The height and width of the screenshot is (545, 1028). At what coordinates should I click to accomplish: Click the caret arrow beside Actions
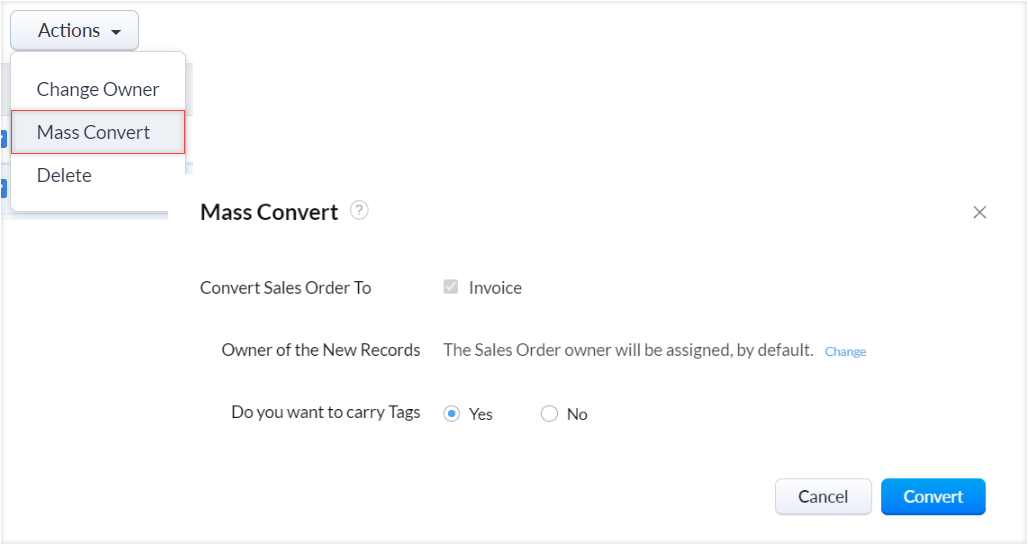click(117, 33)
